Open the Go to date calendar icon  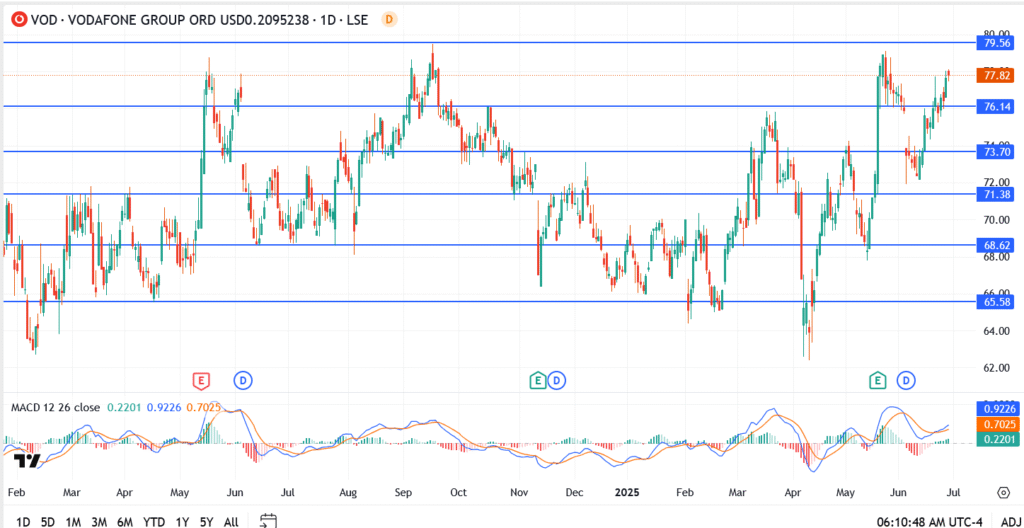pyautogui.click(x=267, y=520)
